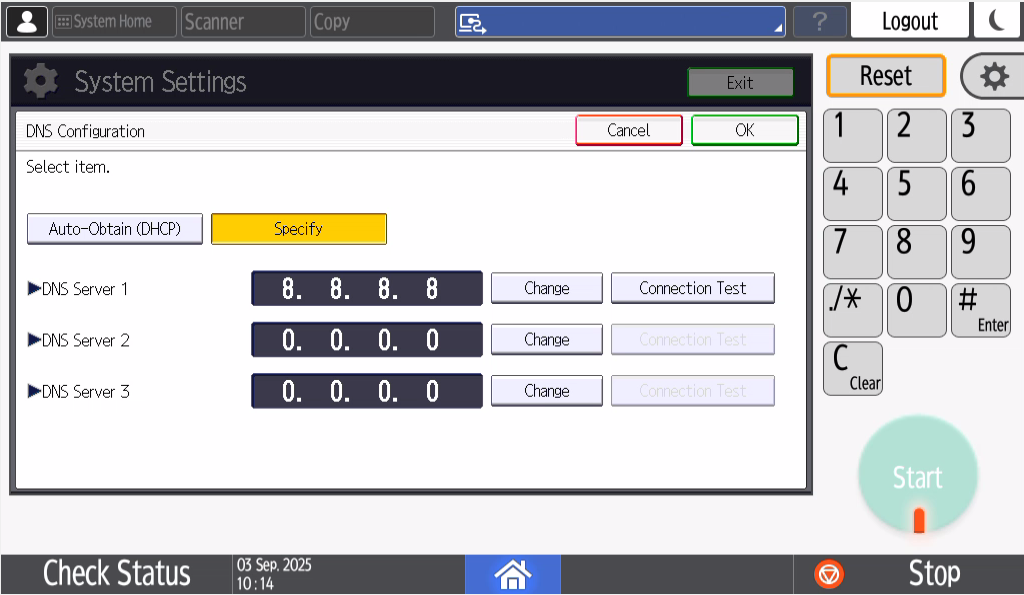1024x595 pixels.
Task: Go to Home screen icon
Action: point(512,574)
